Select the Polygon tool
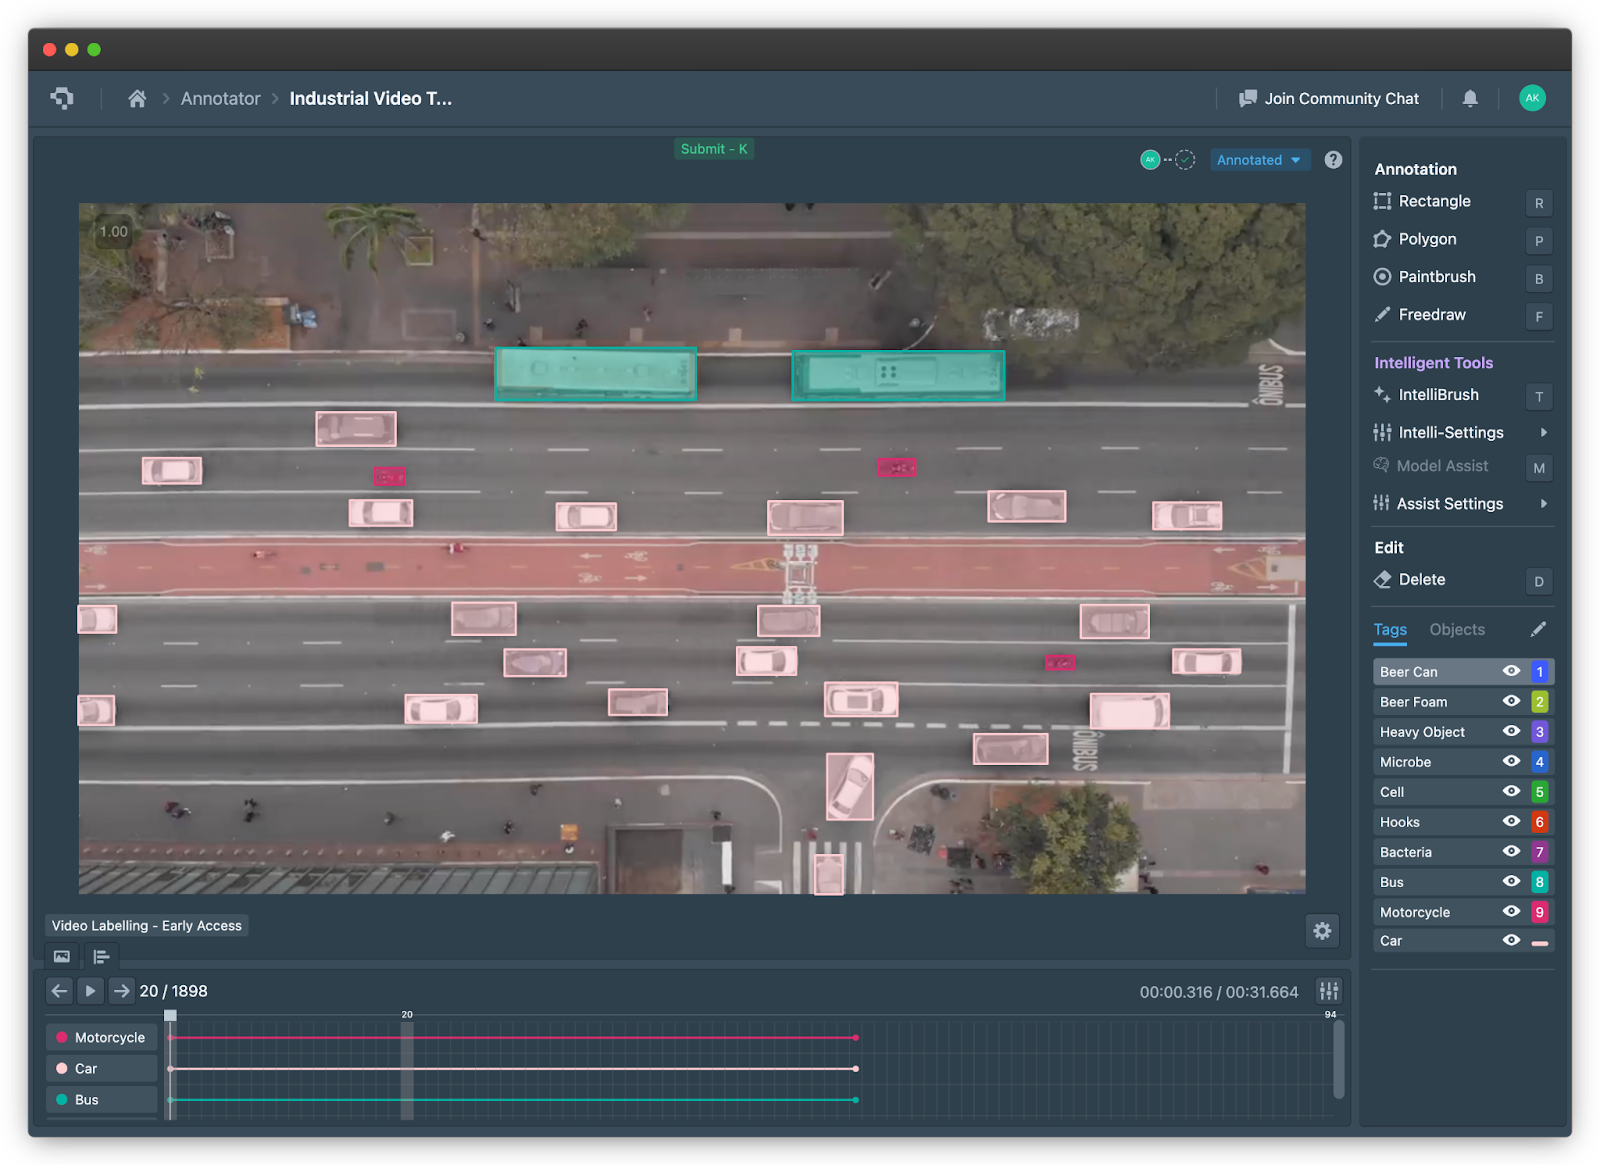The image size is (1600, 1165). tap(1426, 239)
